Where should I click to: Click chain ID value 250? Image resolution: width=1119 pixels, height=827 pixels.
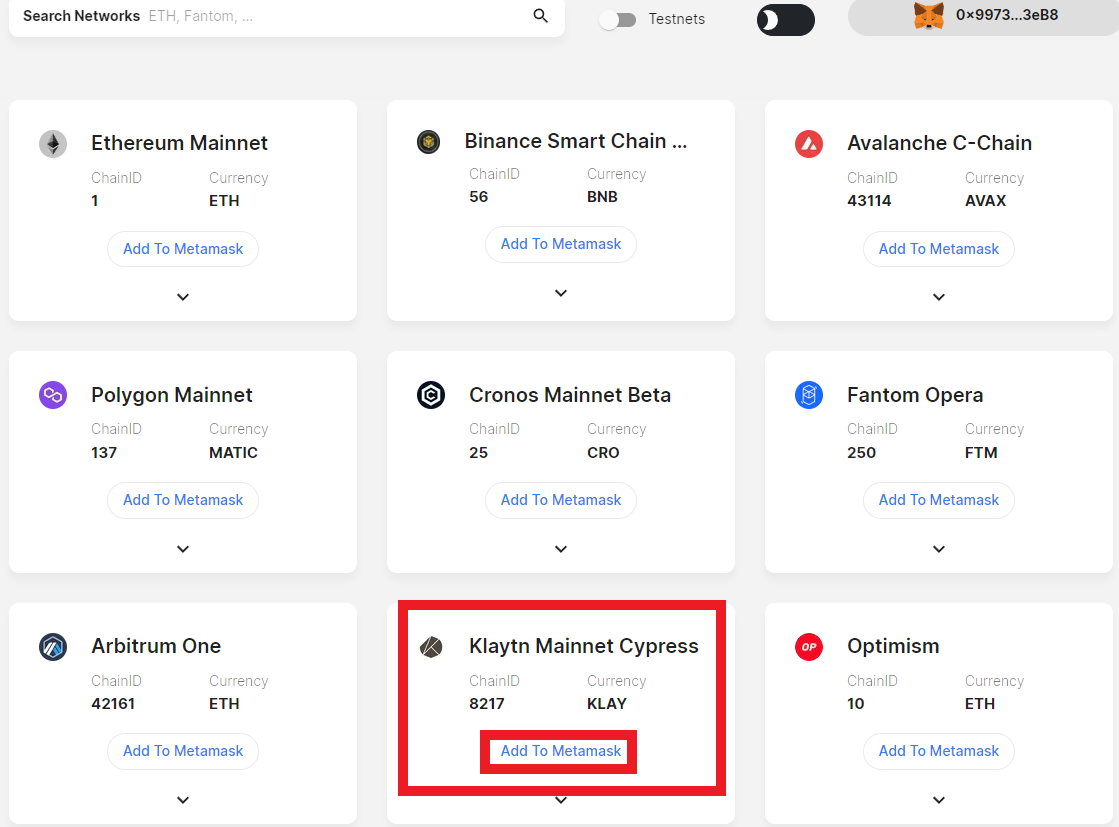[x=861, y=453]
